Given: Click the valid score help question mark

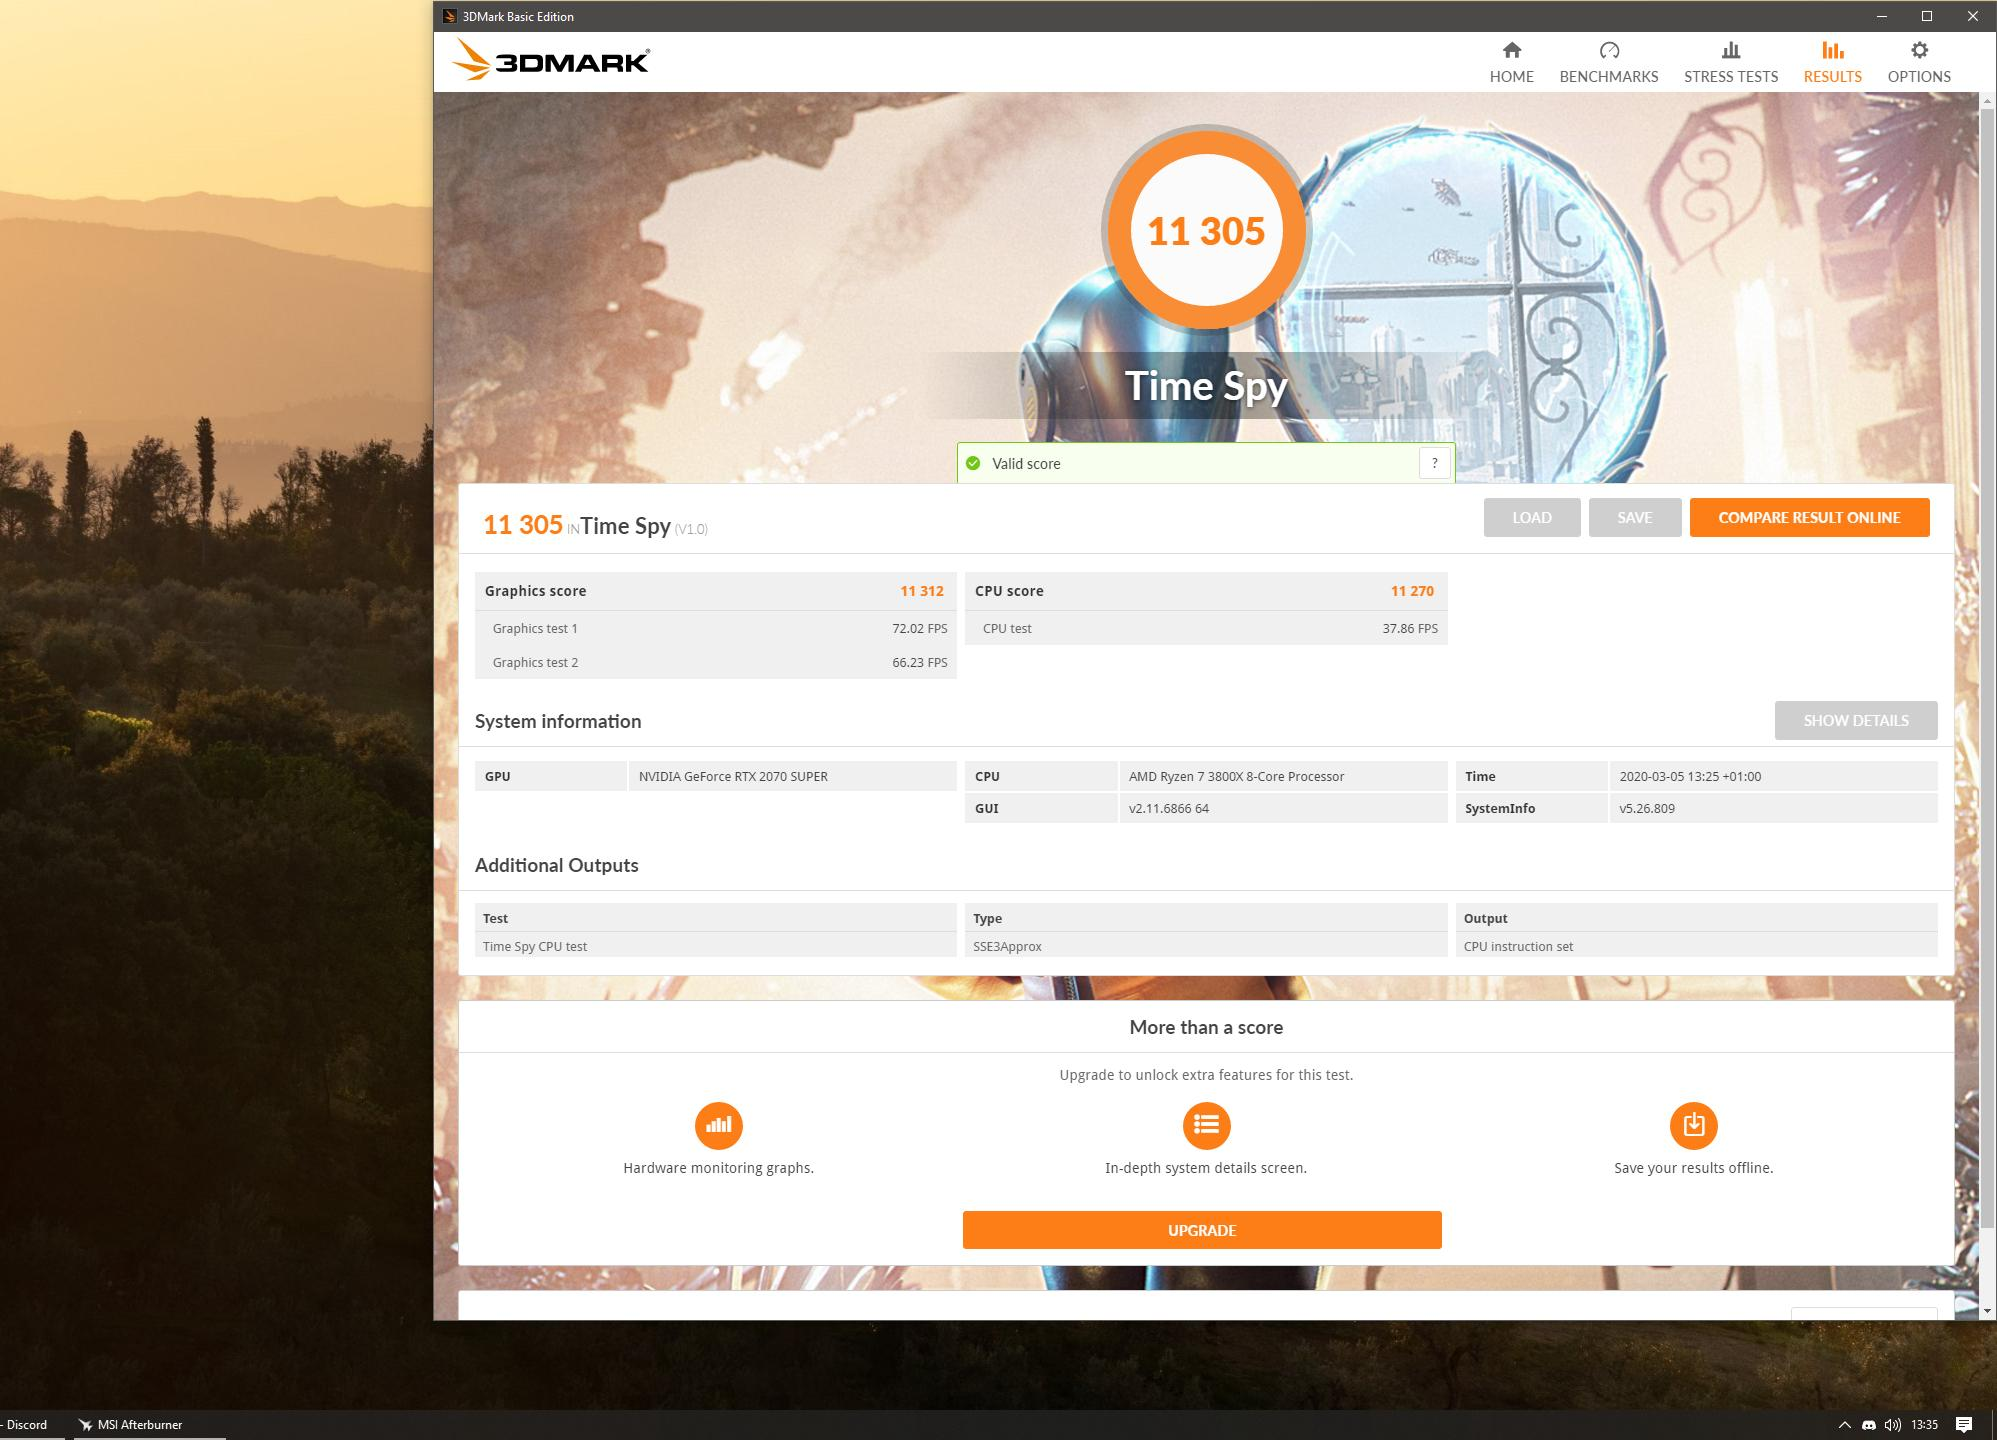Looking at the screenshot, I should [1434, 463].
